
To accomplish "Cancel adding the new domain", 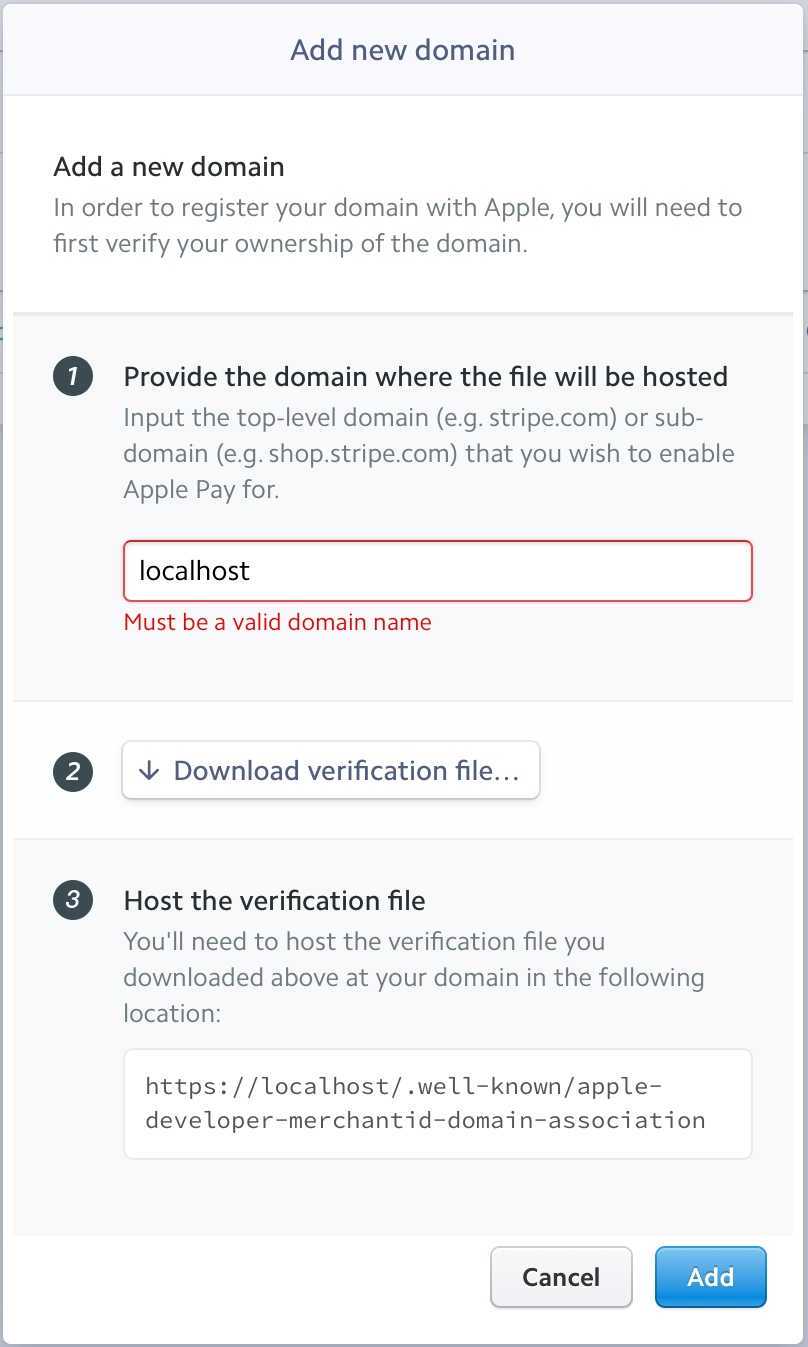I will 561,1277.
